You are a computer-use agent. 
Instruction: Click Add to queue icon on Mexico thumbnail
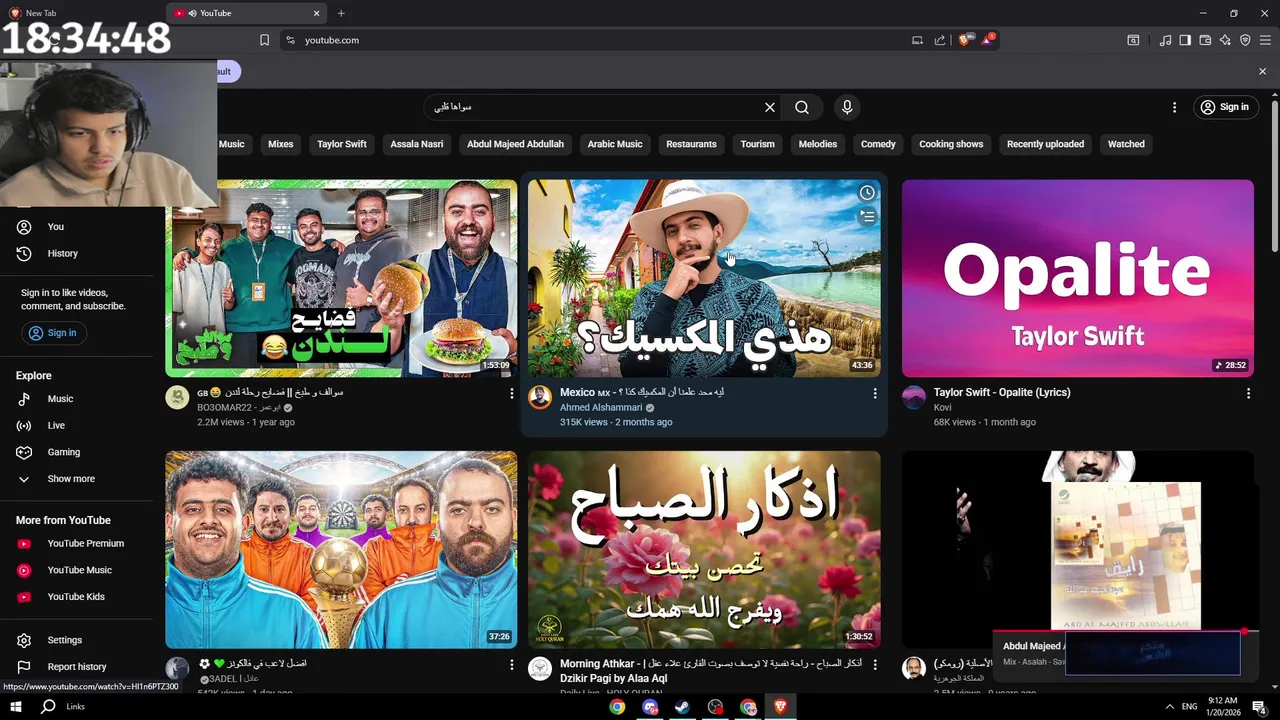(x=867, y=216)
